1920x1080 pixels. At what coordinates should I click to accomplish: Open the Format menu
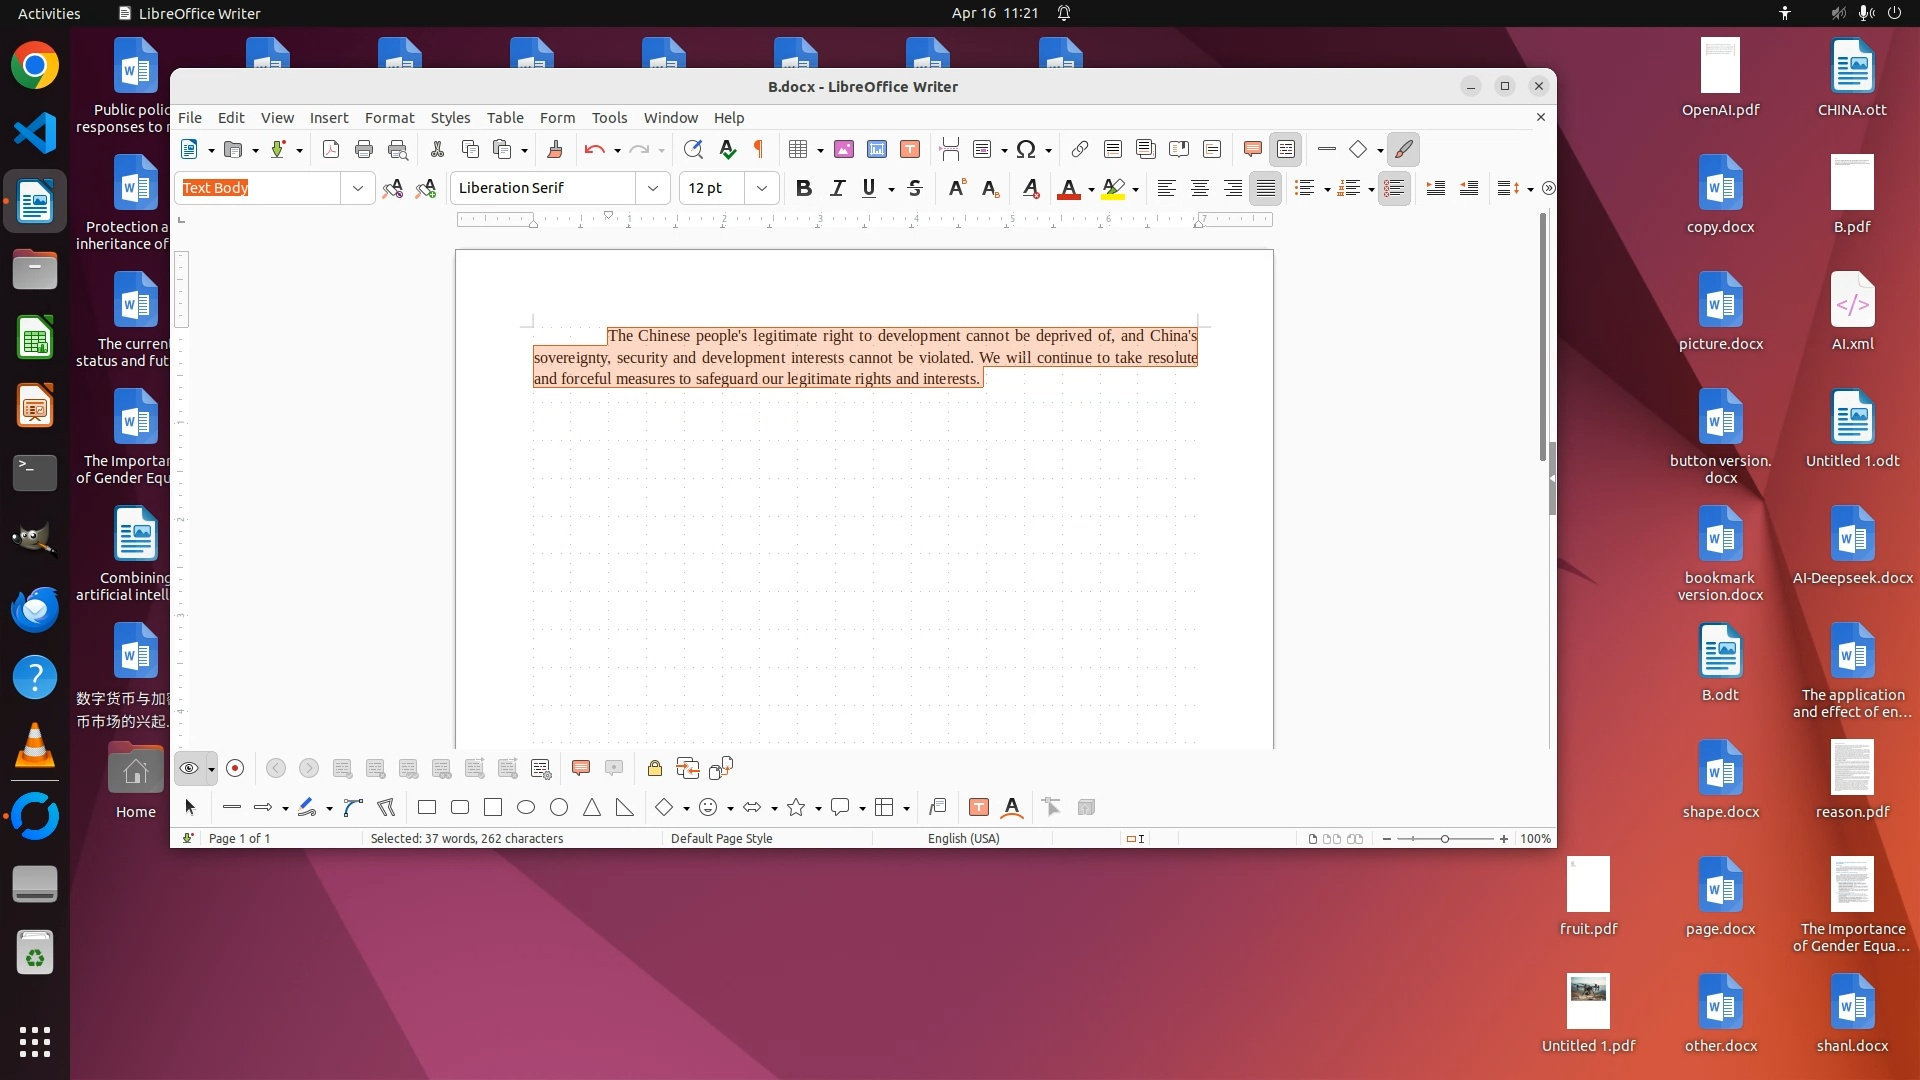[389, 118]
